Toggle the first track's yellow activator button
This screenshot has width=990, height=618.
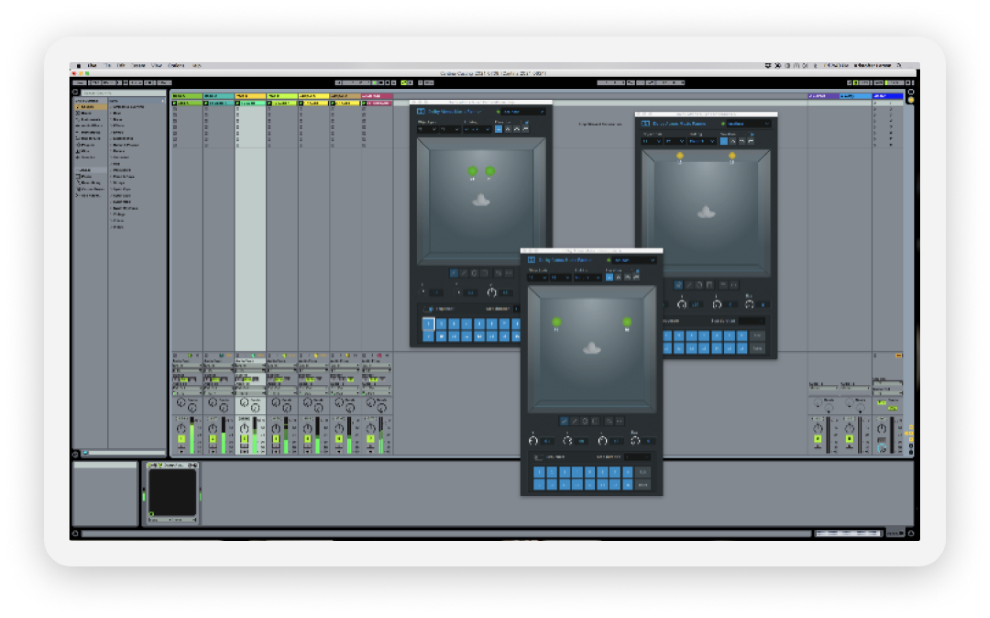pyautogui.click(x=180, y=438)
